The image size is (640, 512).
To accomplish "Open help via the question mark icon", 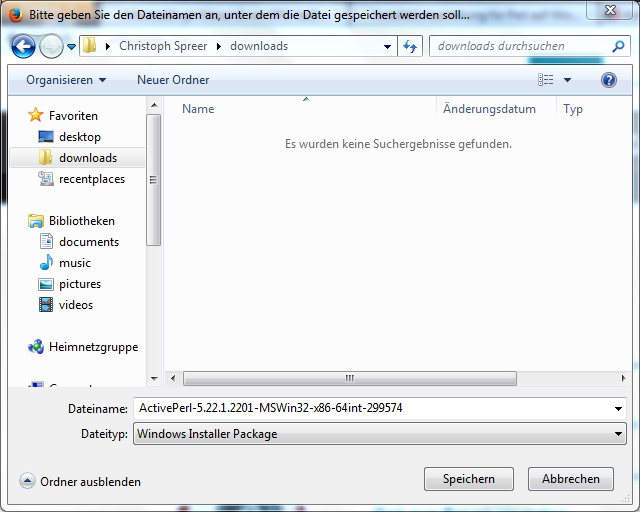I will tap(608, 80).
